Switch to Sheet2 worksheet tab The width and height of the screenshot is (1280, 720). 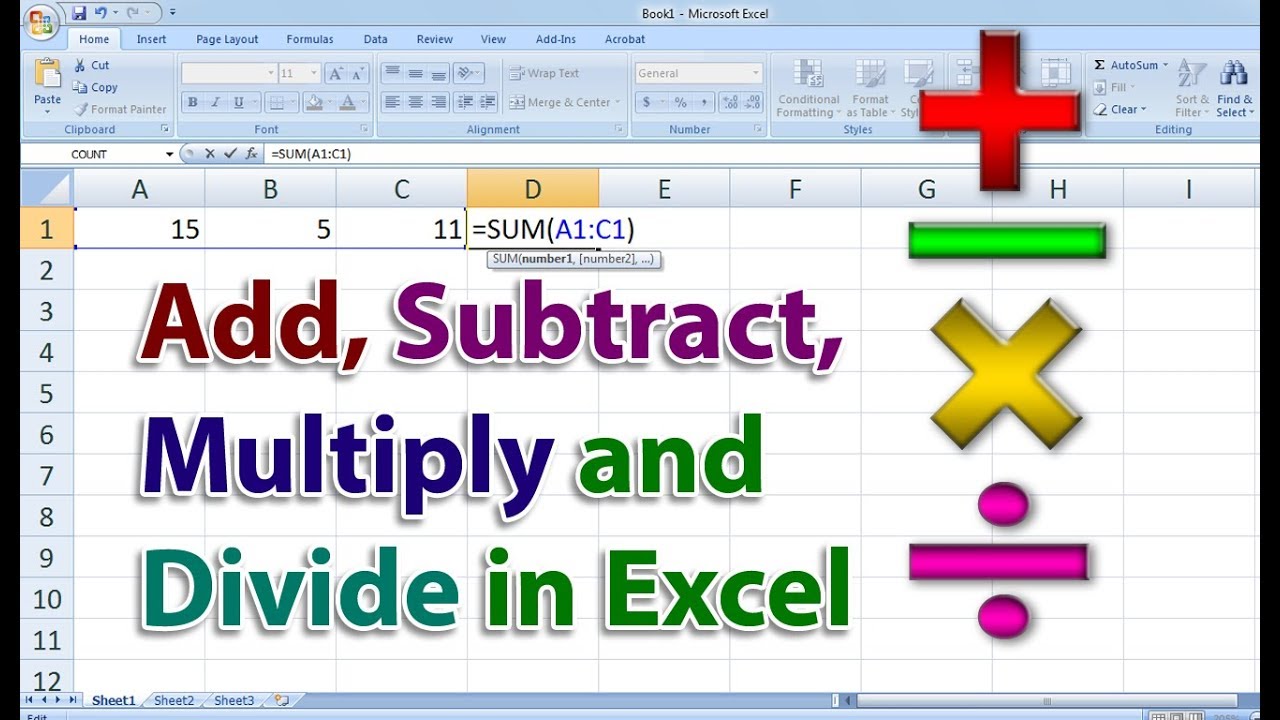(x=175, y=701)
